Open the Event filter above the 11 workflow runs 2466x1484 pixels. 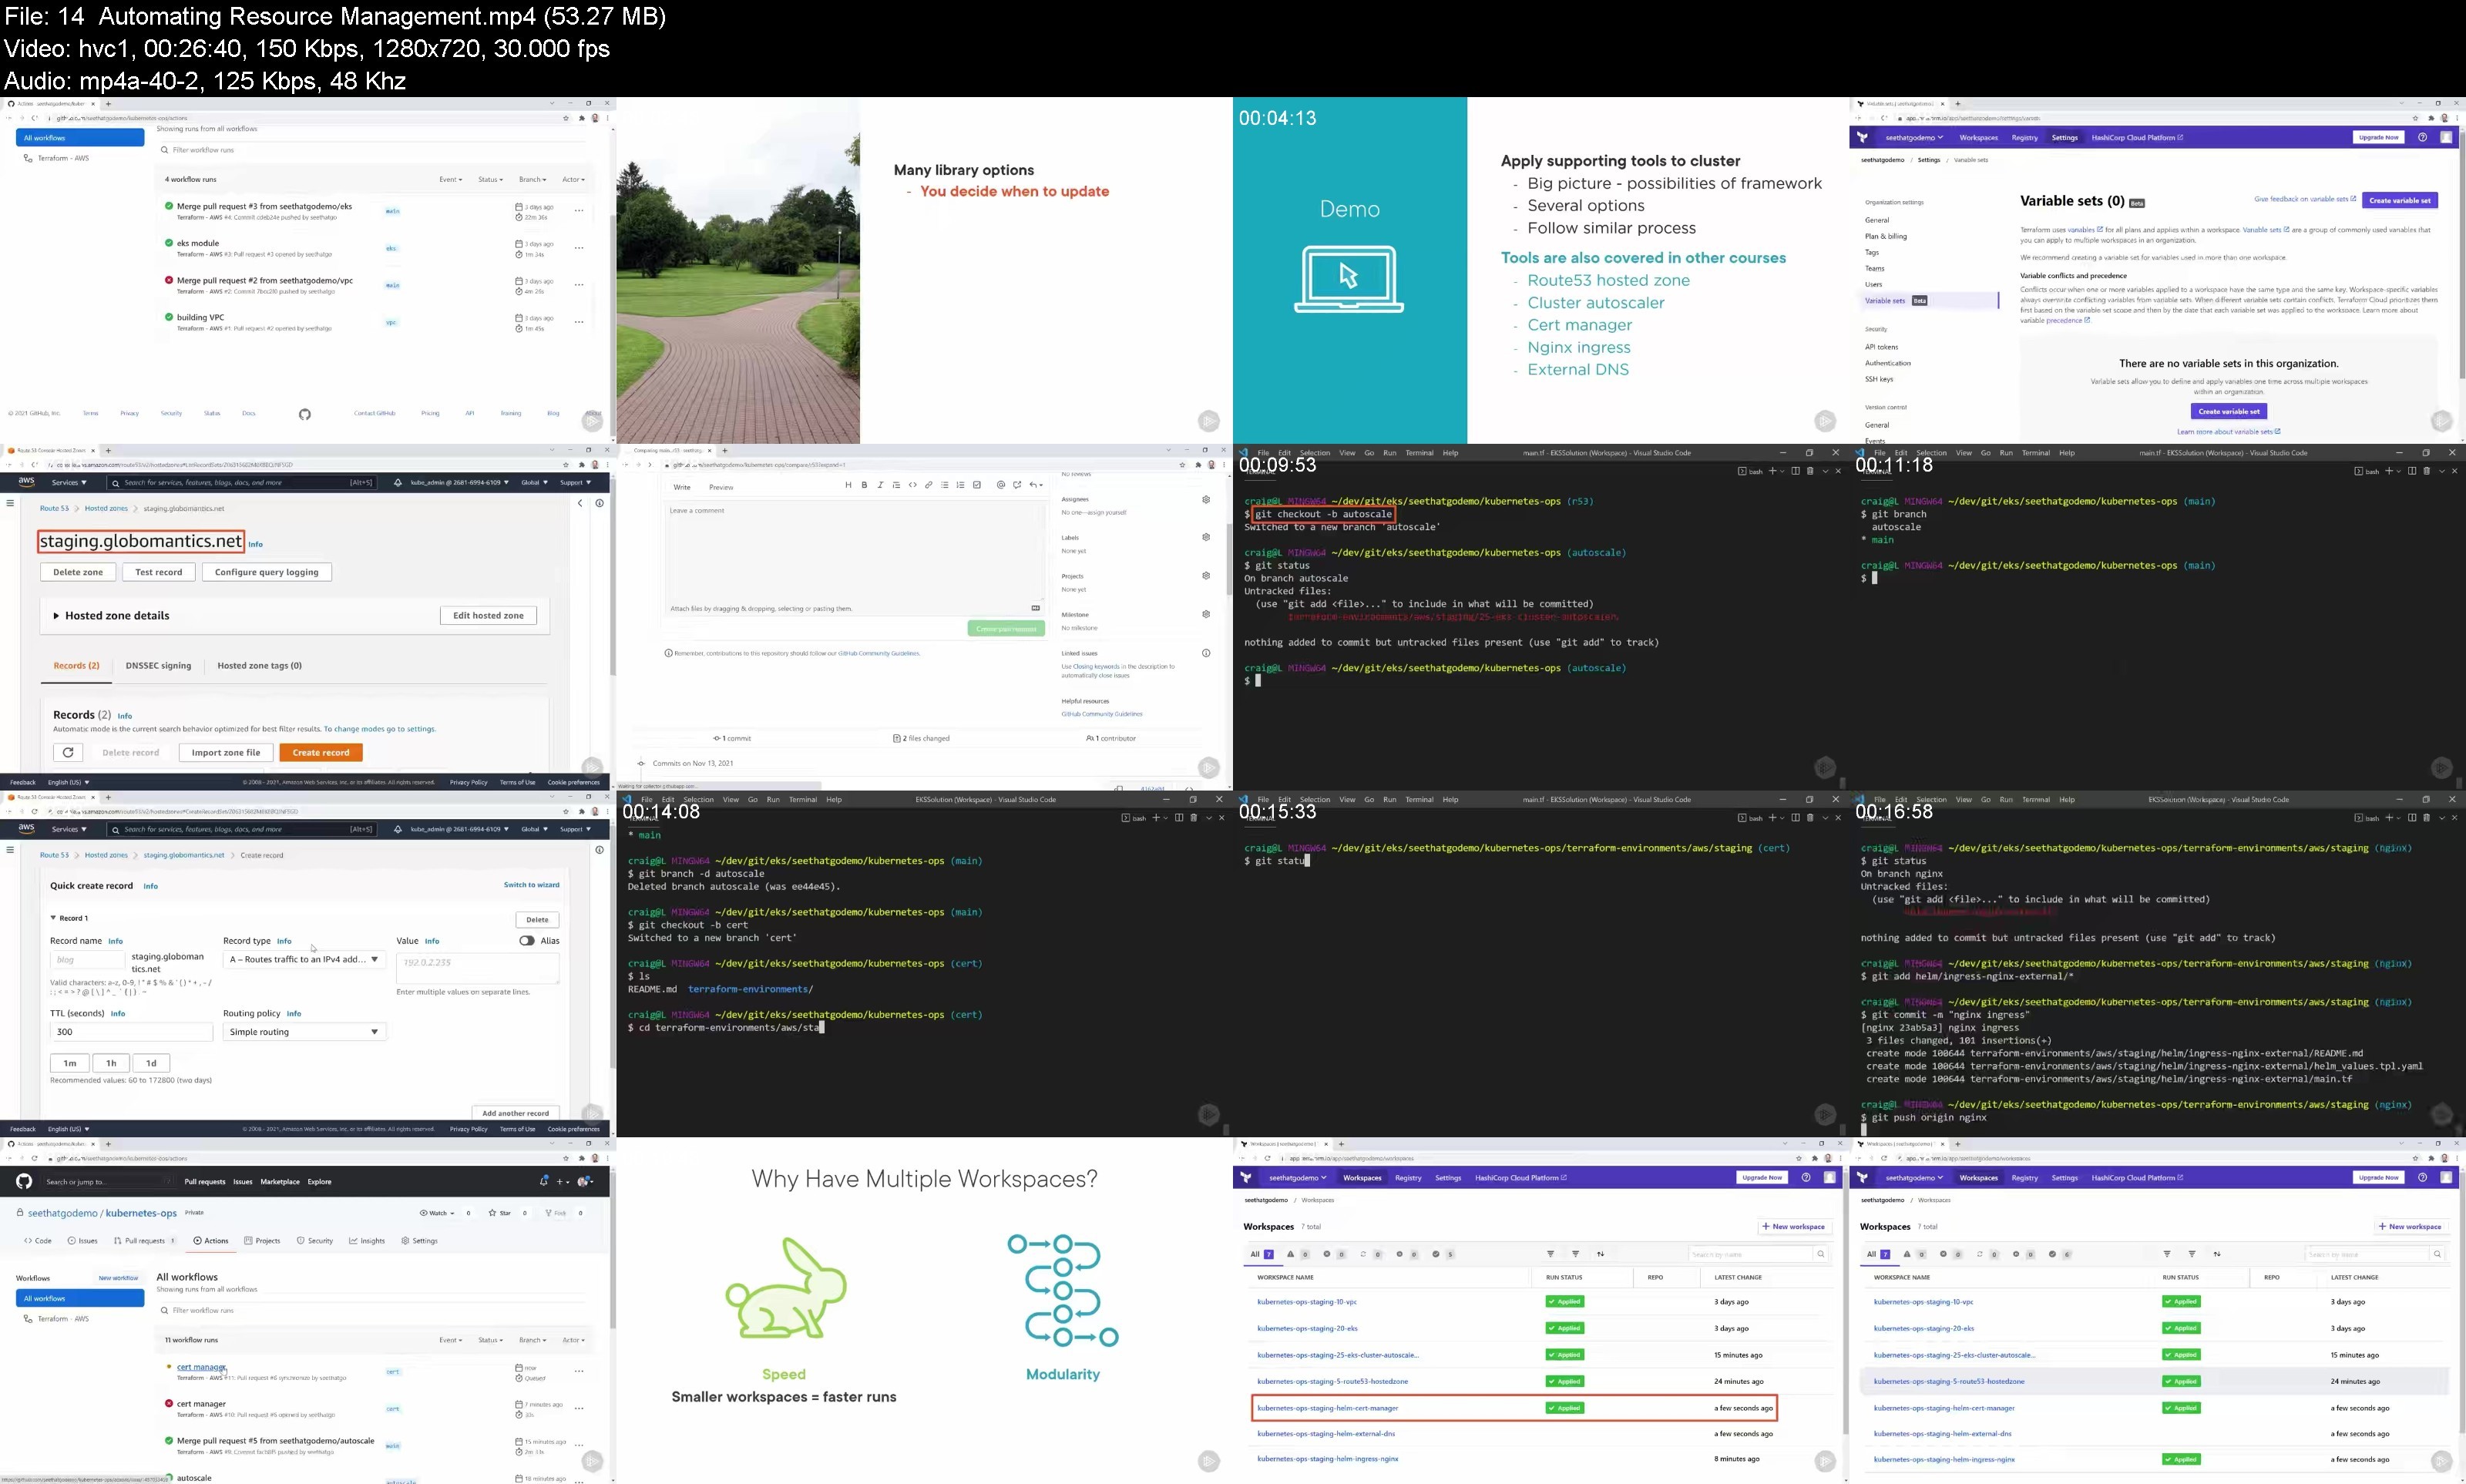pyautogui.click(x=450, y=1340)
